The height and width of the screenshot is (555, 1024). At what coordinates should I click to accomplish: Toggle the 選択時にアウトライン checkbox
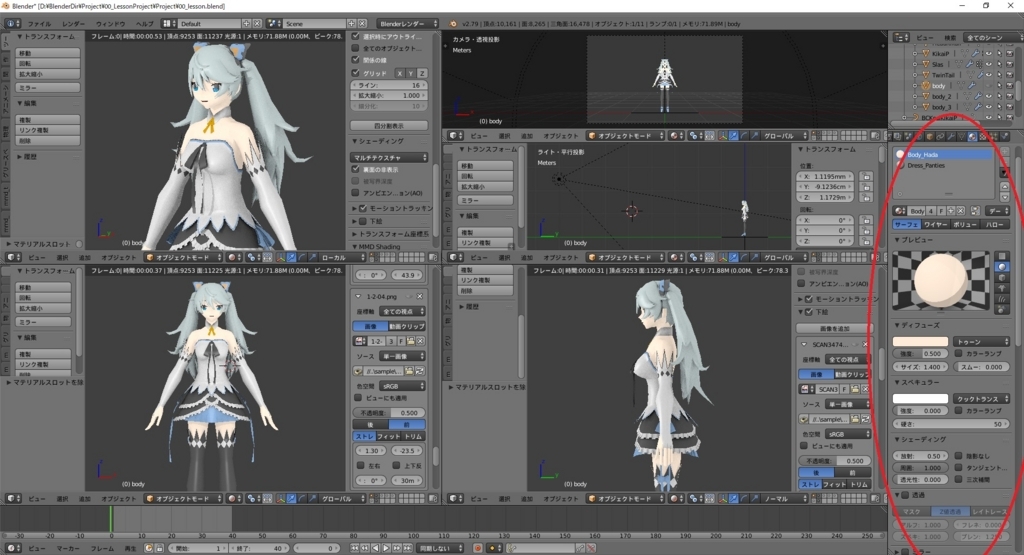[355, 37]
